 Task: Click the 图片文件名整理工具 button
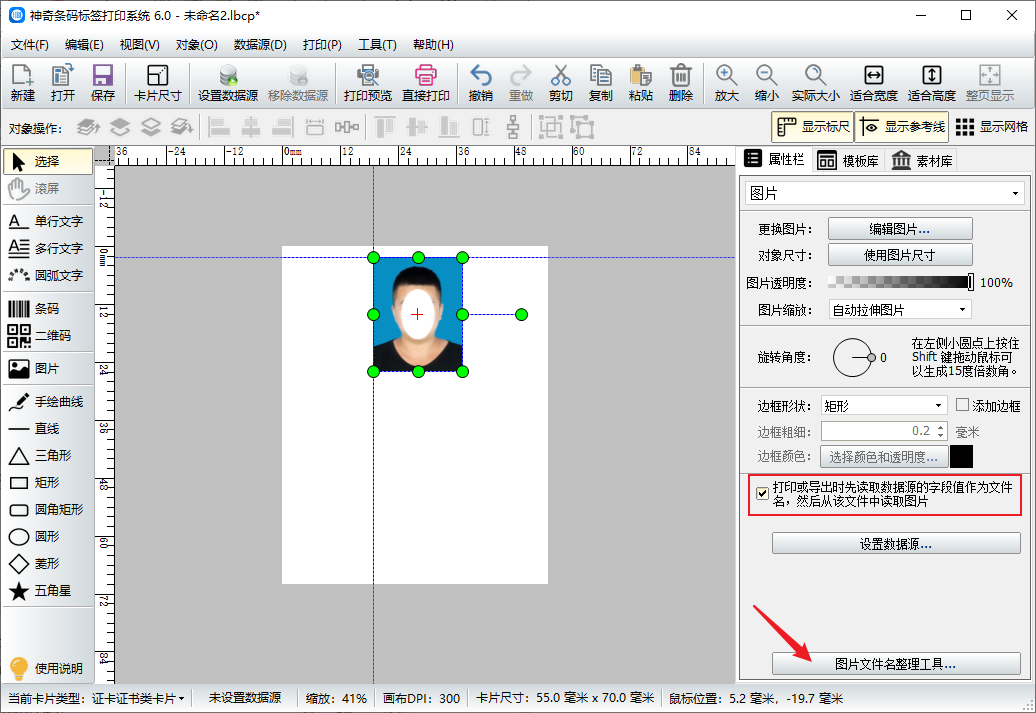[x=895, y=663]
